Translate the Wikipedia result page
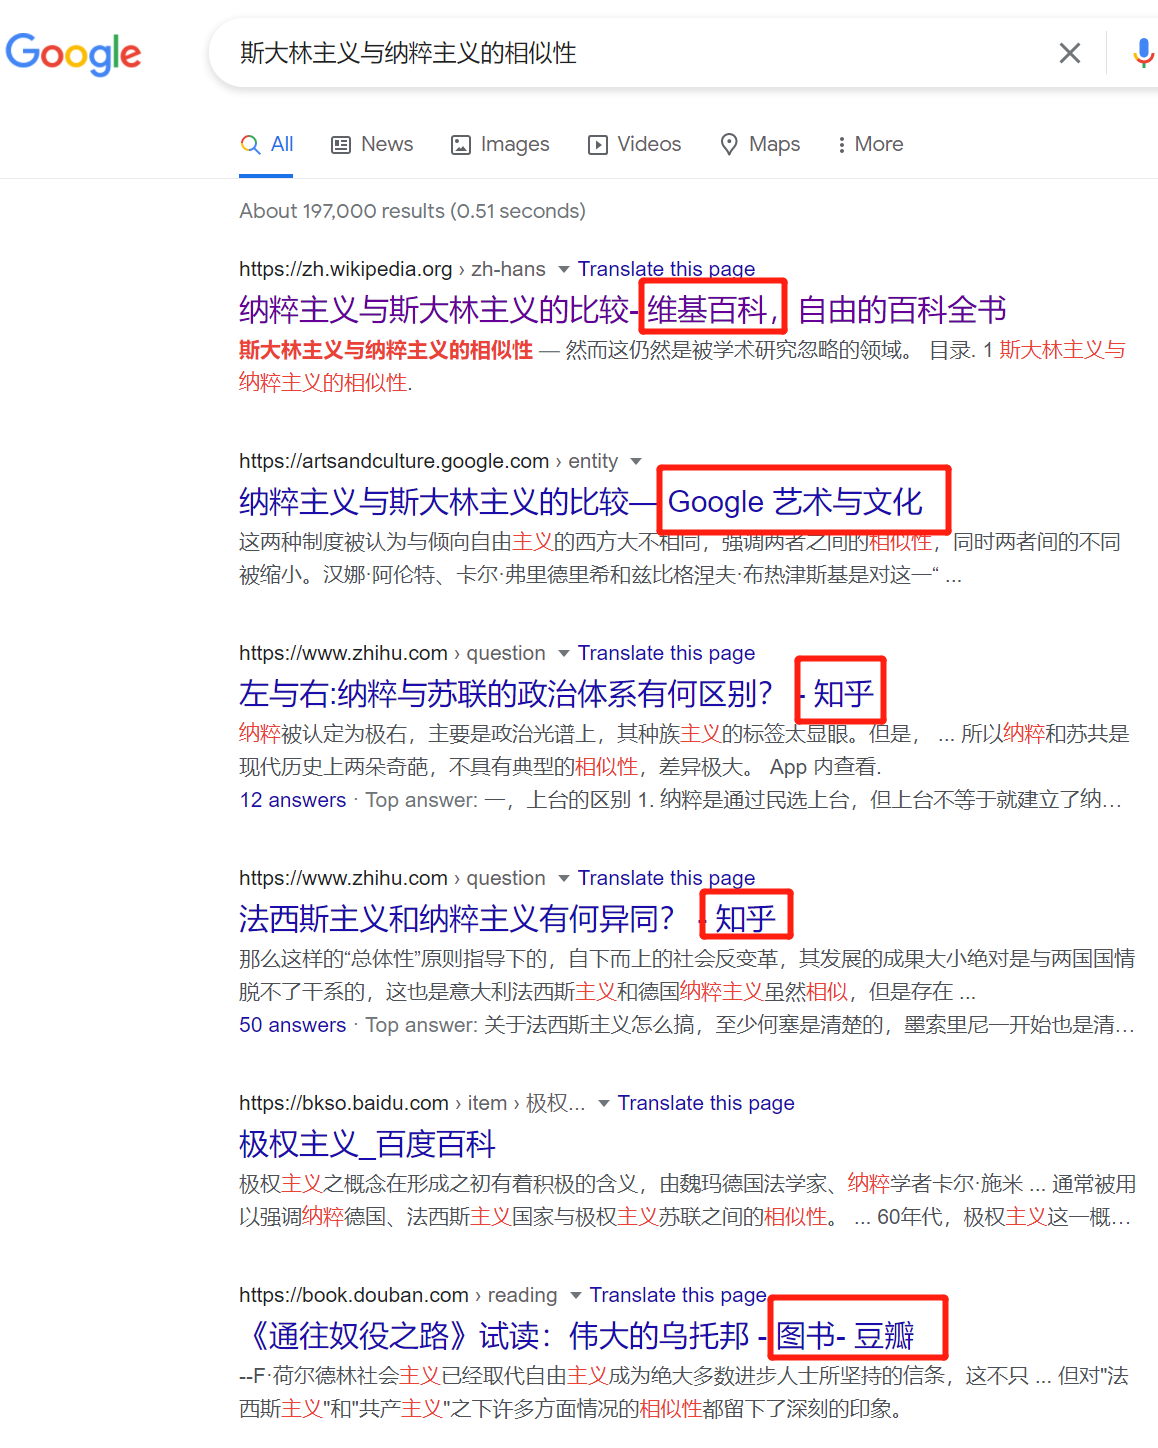 point(666,269)
